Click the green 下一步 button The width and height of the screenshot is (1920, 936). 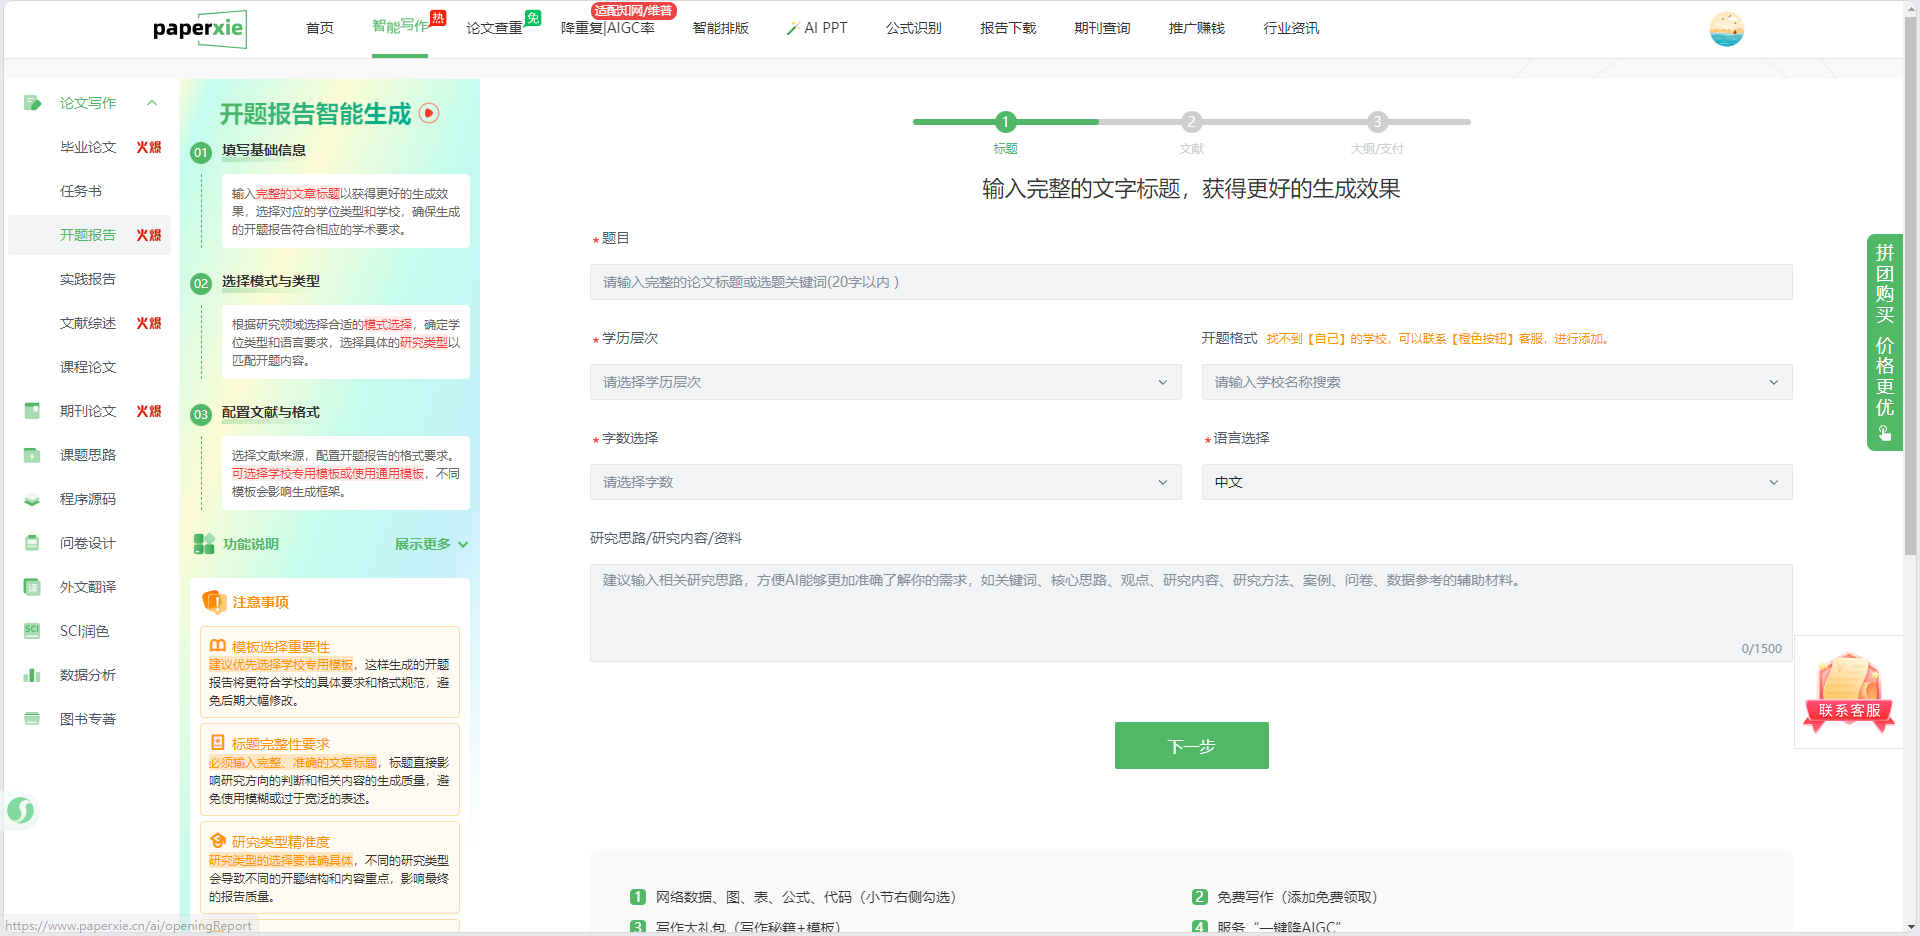point(1191,746)
